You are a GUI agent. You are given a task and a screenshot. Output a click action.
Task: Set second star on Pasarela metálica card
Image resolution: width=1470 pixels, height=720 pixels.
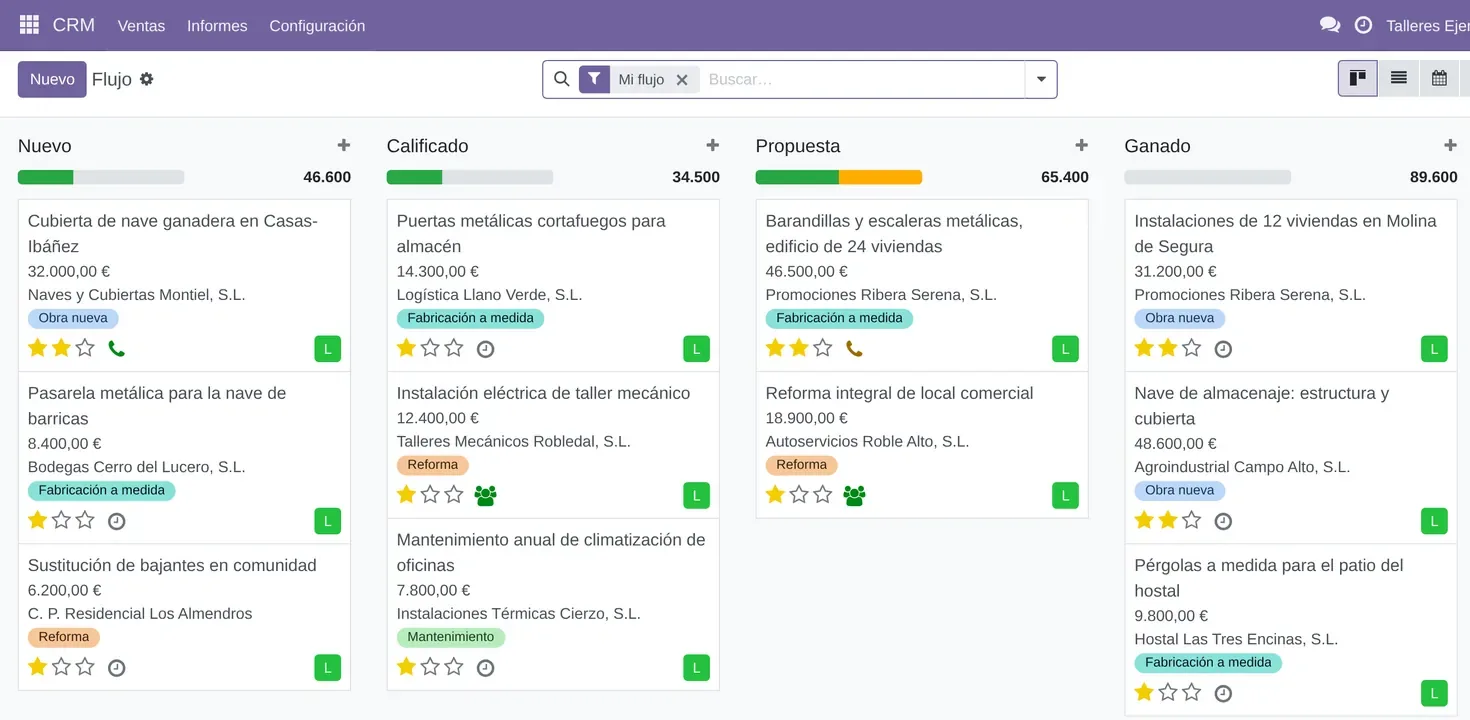(61, 520)
